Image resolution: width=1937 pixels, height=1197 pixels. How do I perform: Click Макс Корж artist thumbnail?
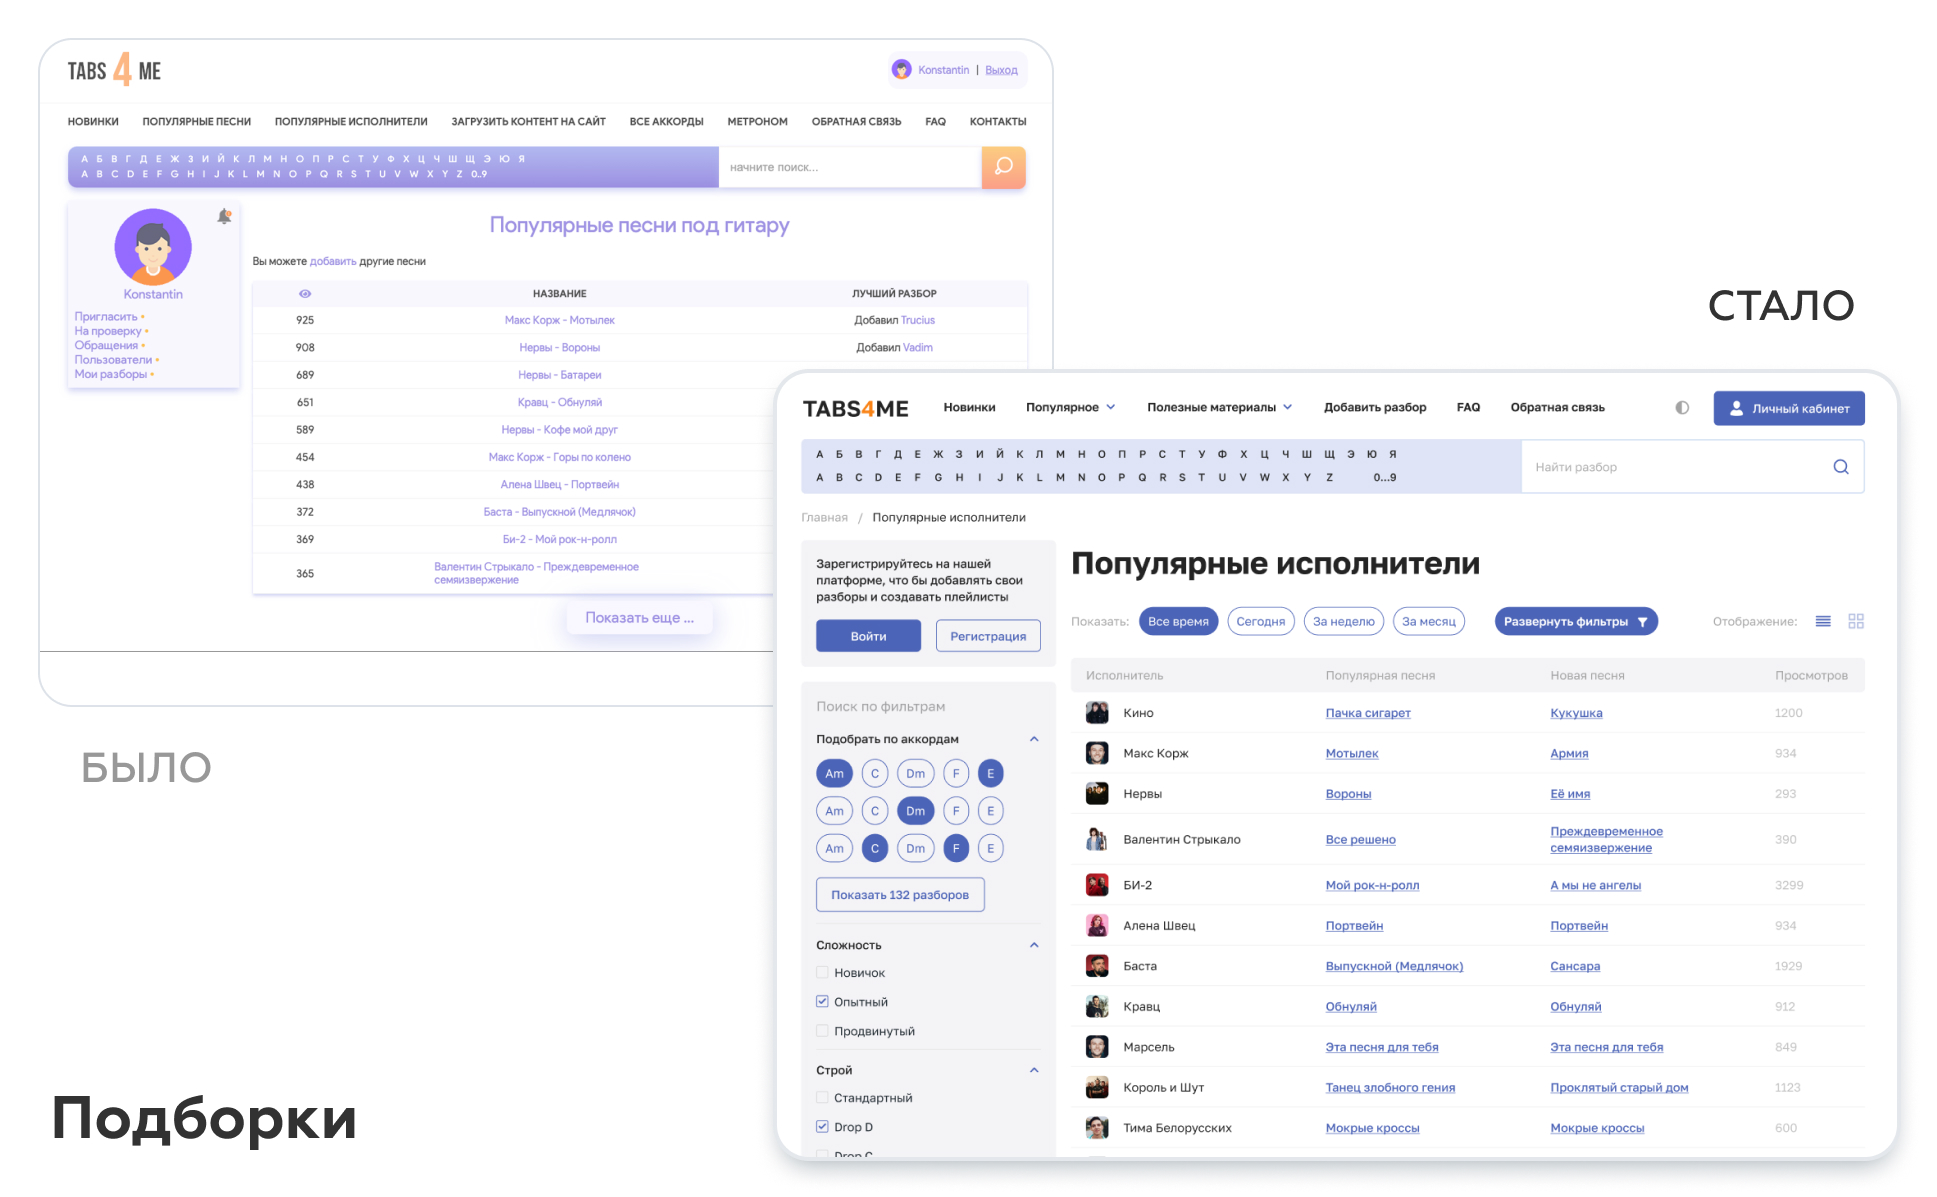pyautogui.click(x=1097, y=753)
